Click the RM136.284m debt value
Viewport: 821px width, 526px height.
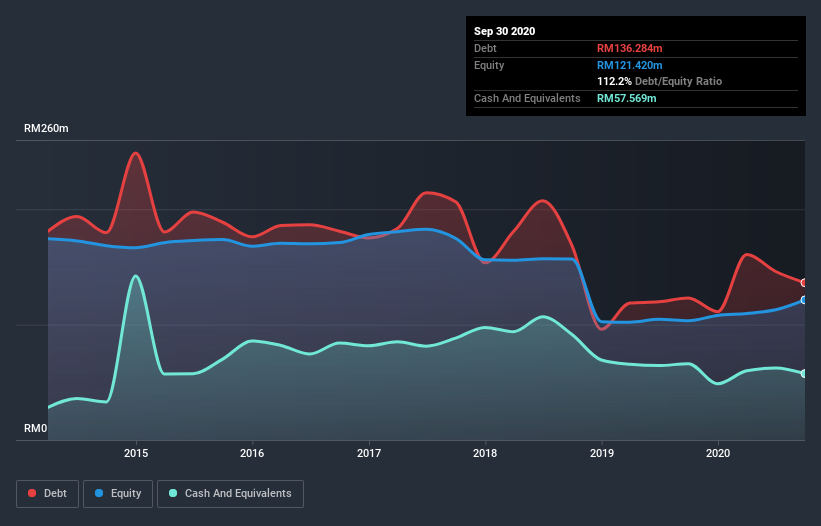[629, 48]
